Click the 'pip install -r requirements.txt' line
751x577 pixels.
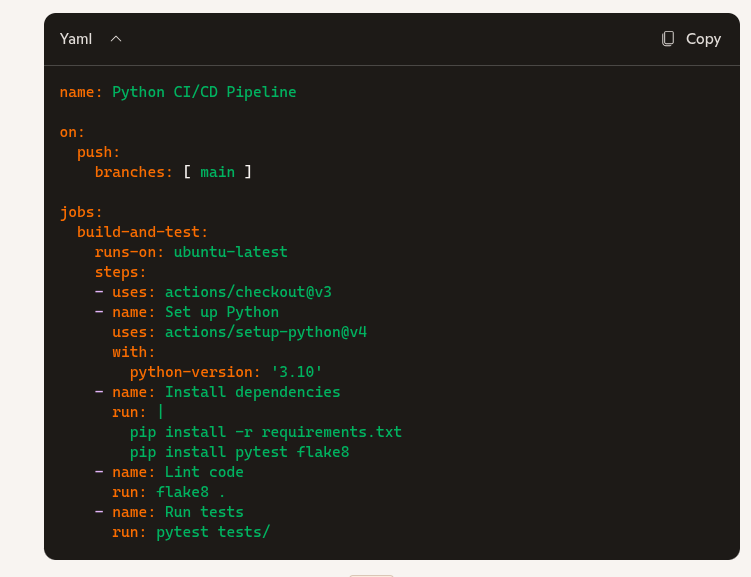265,432
